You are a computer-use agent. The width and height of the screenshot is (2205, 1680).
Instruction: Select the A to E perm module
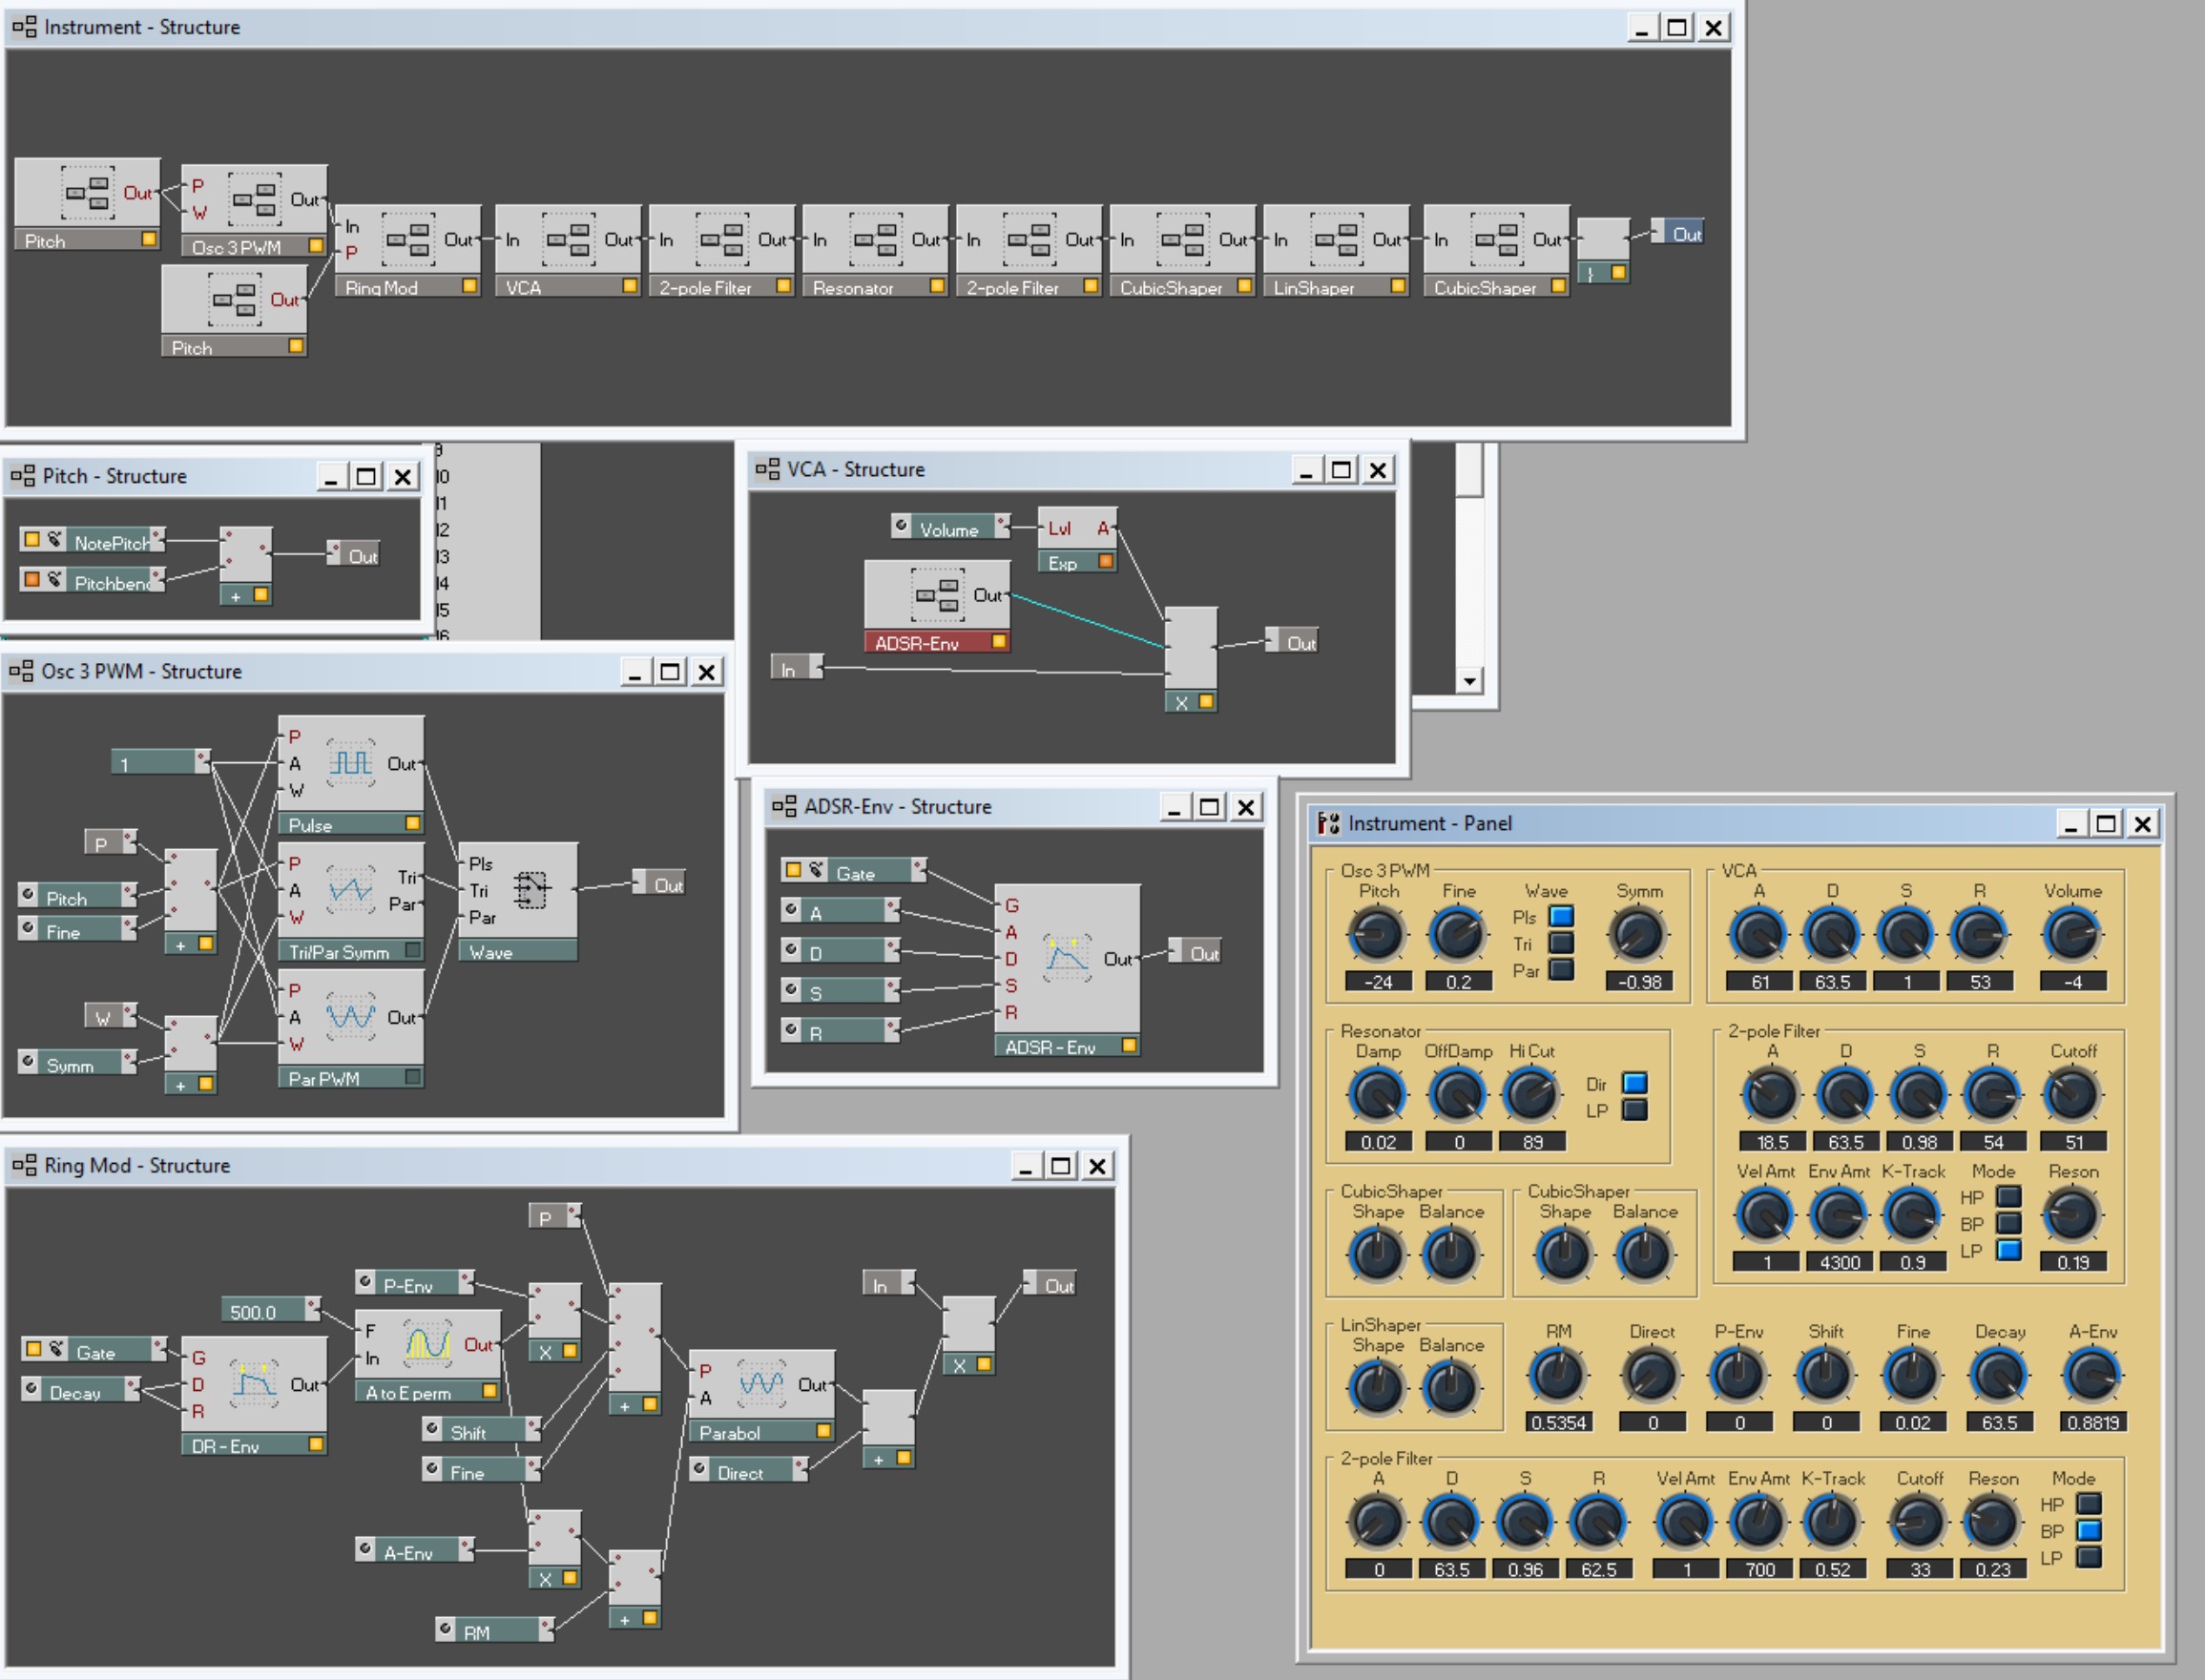click(428, 1356)
